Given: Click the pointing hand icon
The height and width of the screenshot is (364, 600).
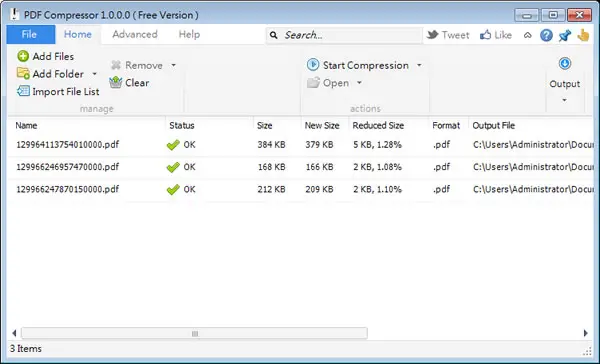Looking at the screenshot, I should click(x=583, y=35).
